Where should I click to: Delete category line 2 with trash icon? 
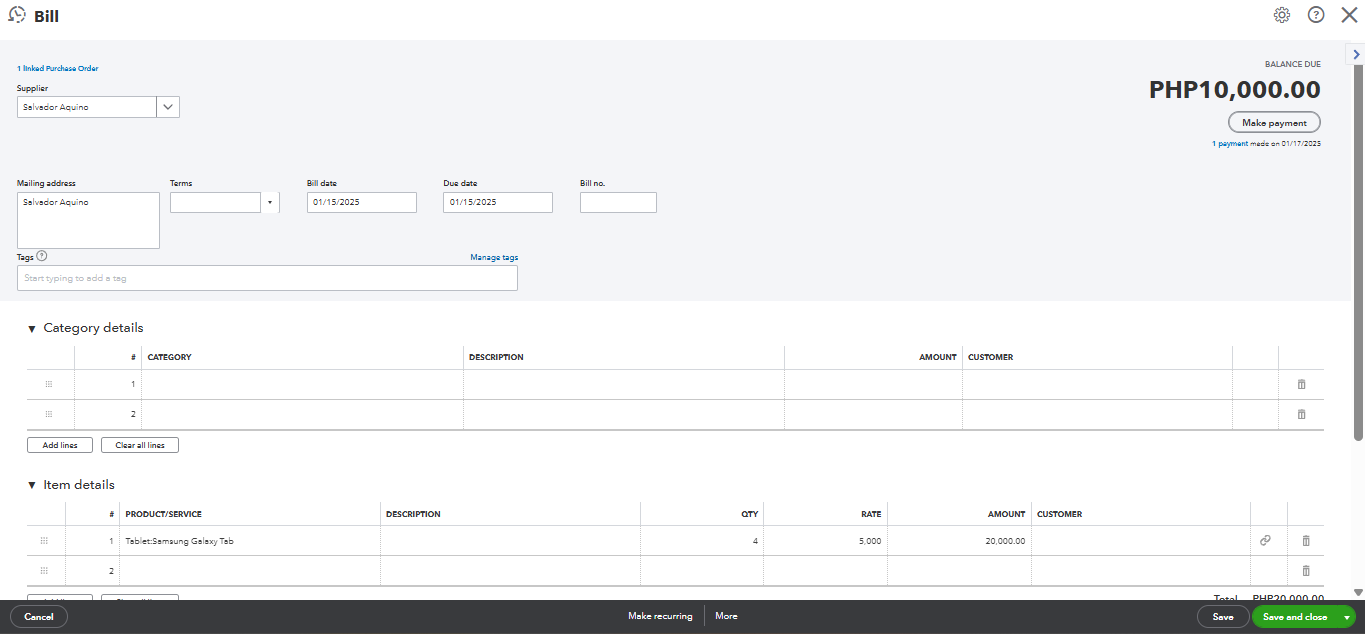point(1301,414)
